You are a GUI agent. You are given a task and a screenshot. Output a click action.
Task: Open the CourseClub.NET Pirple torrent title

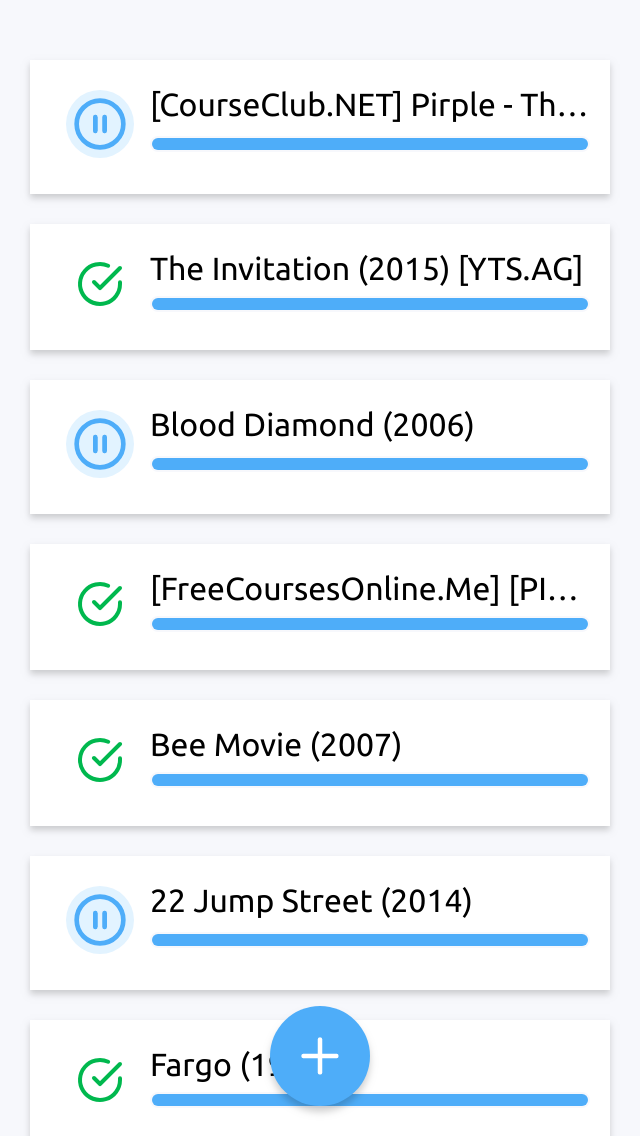(x=368, y=106)
